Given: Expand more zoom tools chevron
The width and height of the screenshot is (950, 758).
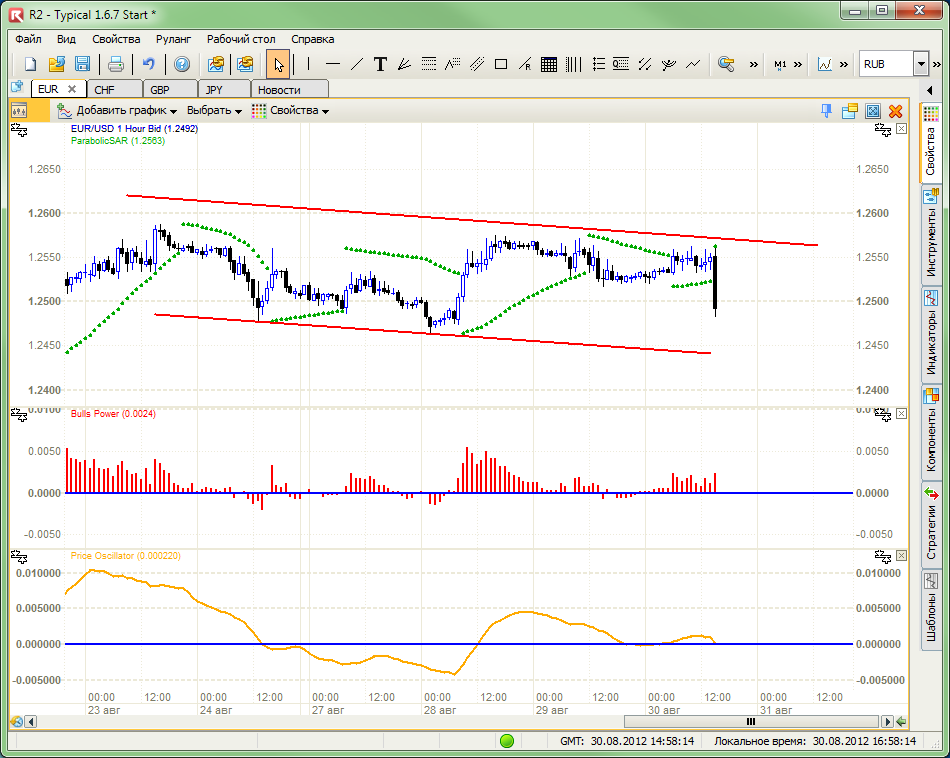Looking at the screenshot, I should click(754, 64).
